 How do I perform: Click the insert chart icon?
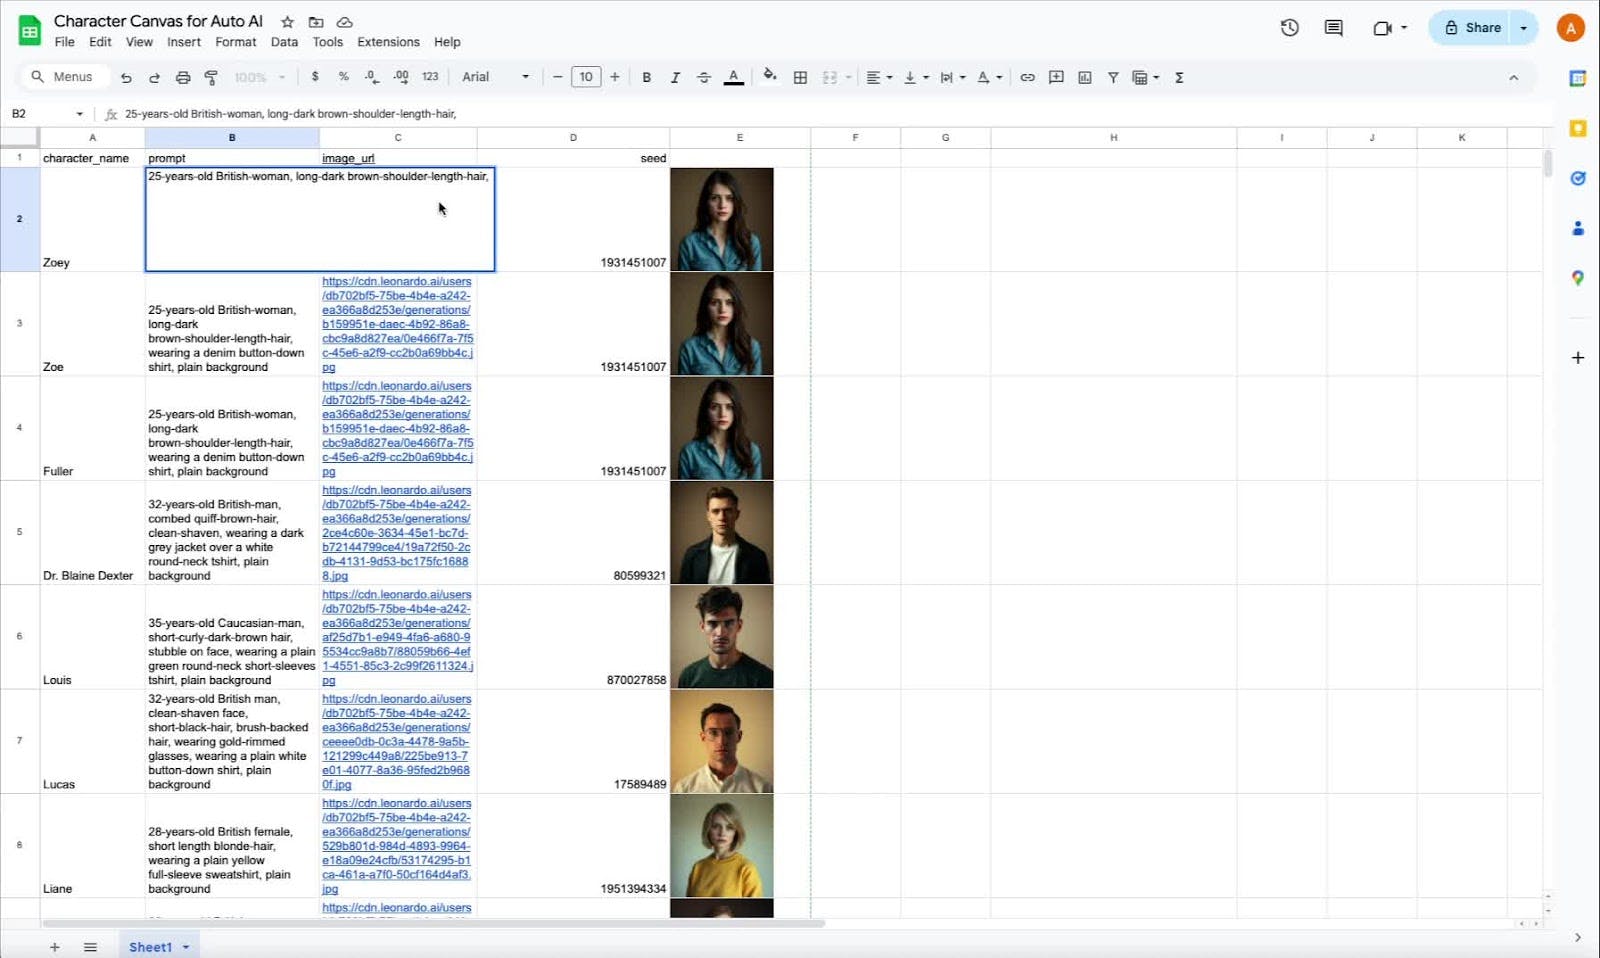point(1085,77)
